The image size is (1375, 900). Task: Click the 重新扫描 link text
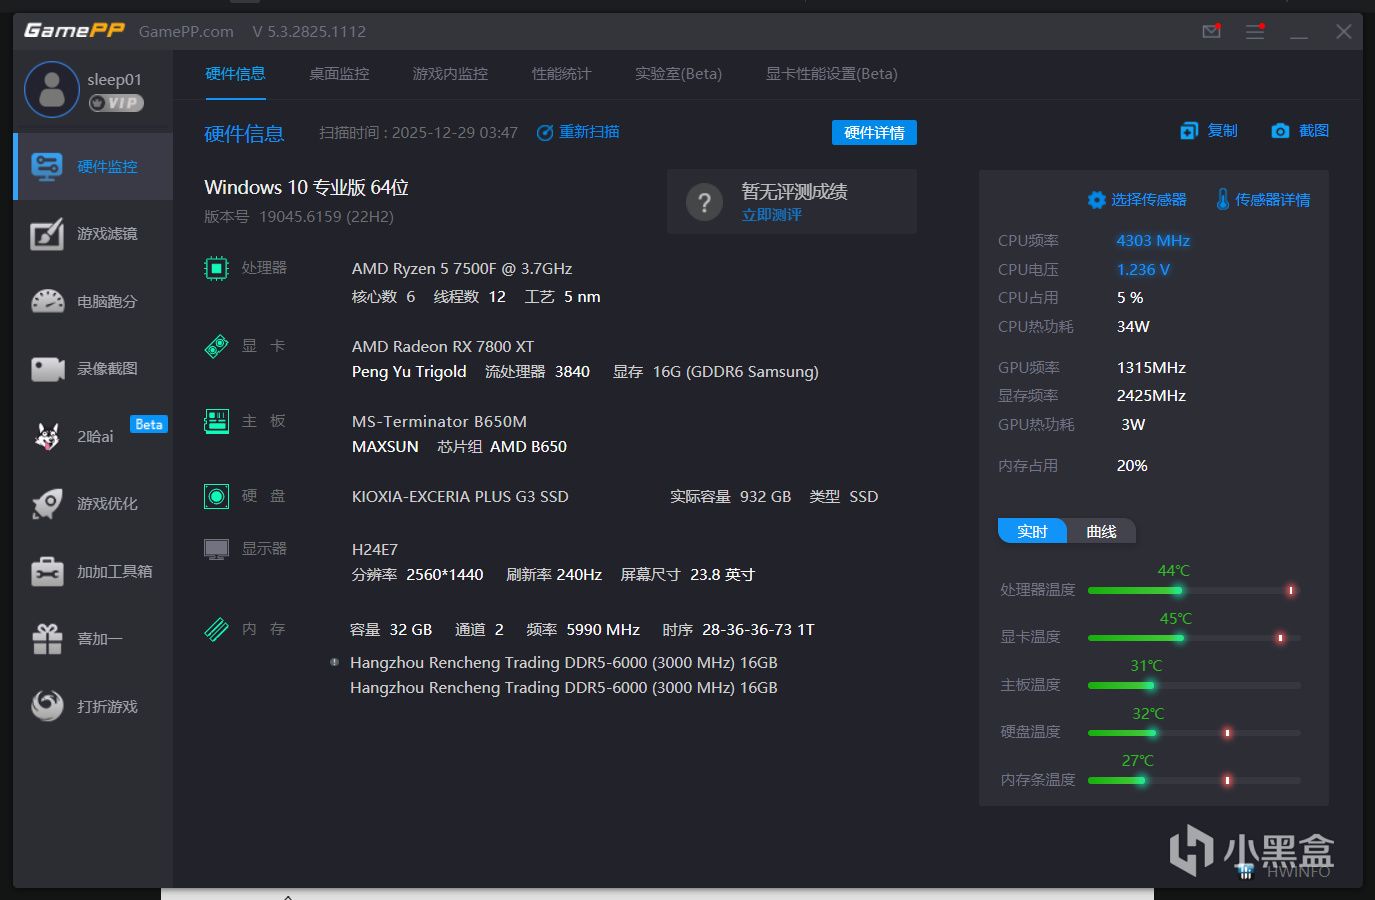(589, 132)
